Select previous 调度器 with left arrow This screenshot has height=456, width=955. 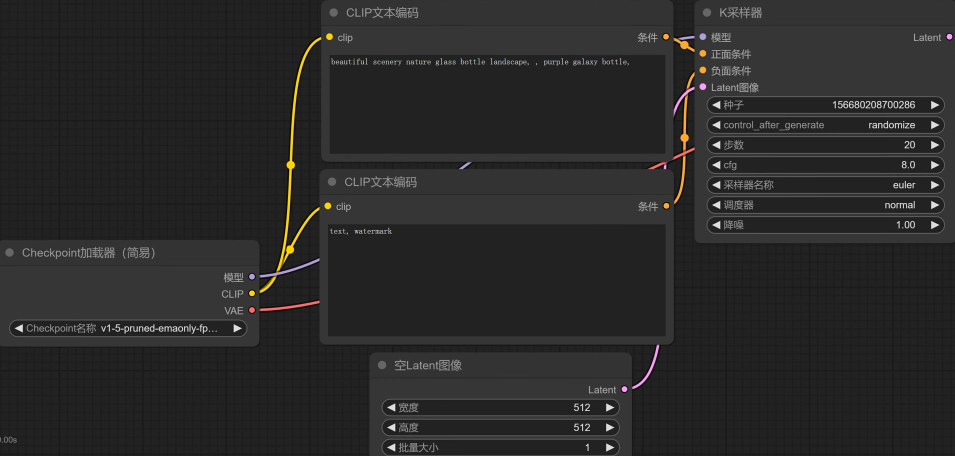pos(716,205)
